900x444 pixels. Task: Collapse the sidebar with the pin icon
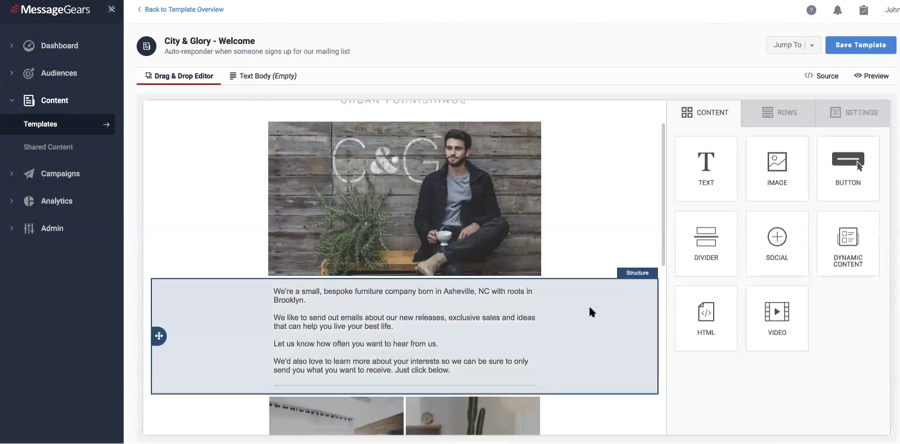click(x=111, y=9)
